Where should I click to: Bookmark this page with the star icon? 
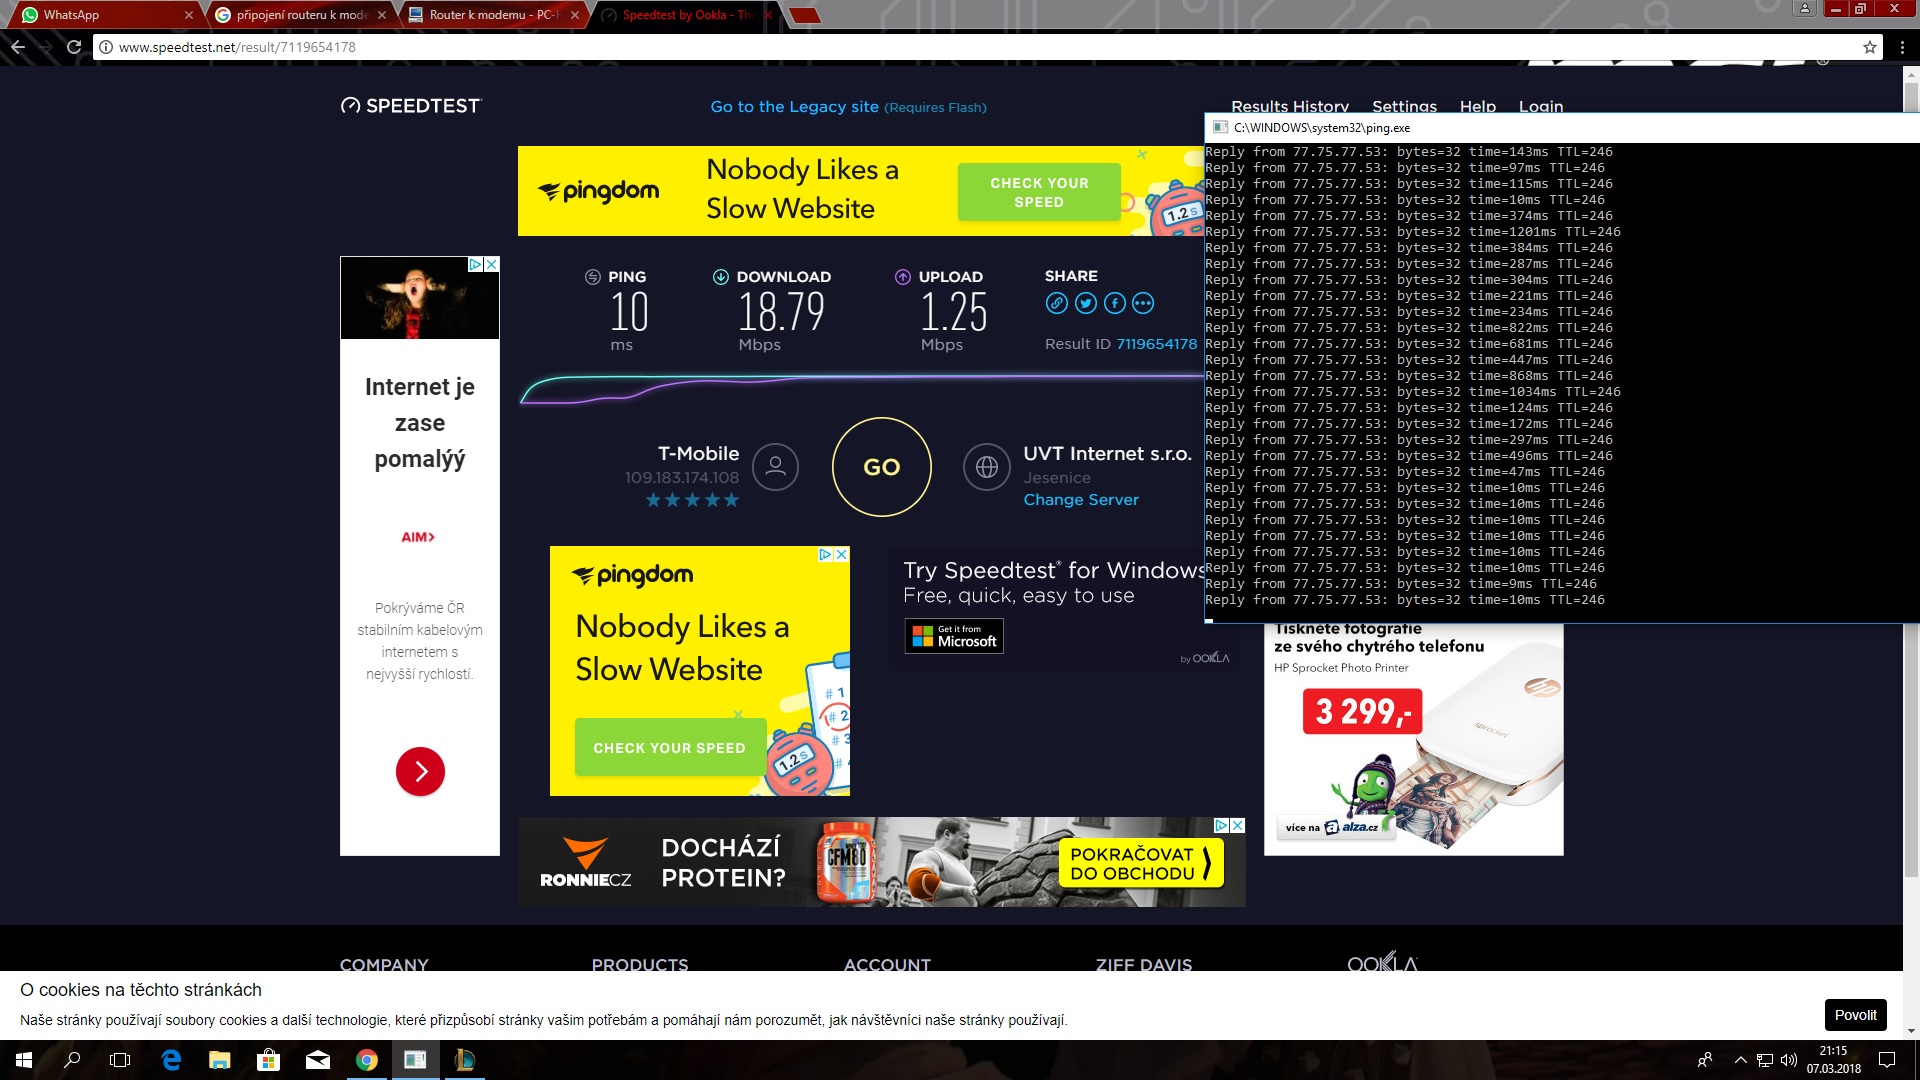click(1869, 47)
